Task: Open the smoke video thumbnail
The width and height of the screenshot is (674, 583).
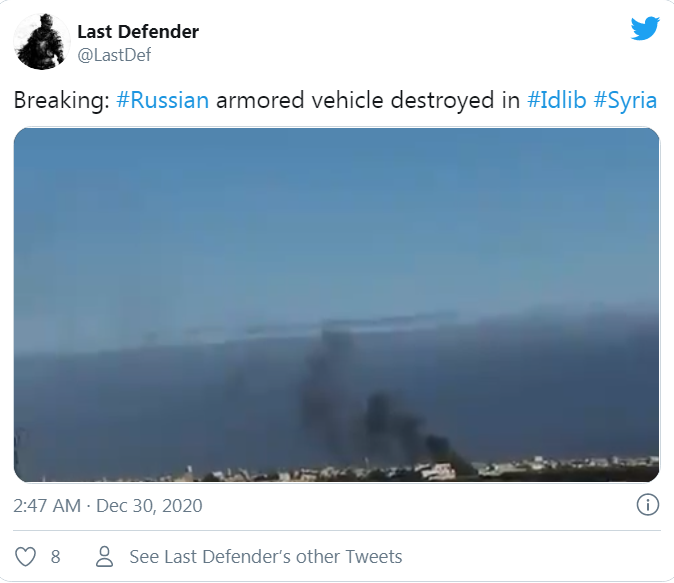Action: (337, 305)
